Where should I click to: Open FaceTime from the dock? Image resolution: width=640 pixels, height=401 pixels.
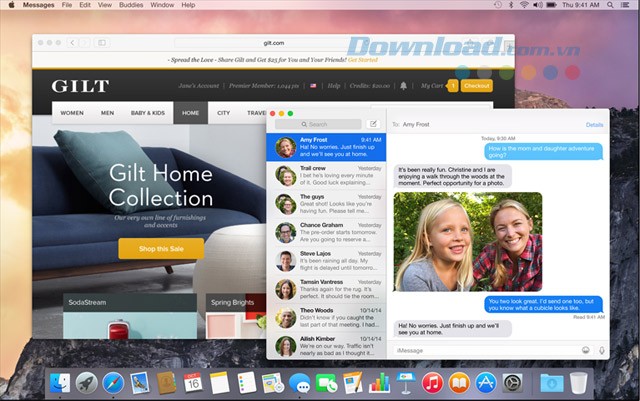tap(326, 382)
